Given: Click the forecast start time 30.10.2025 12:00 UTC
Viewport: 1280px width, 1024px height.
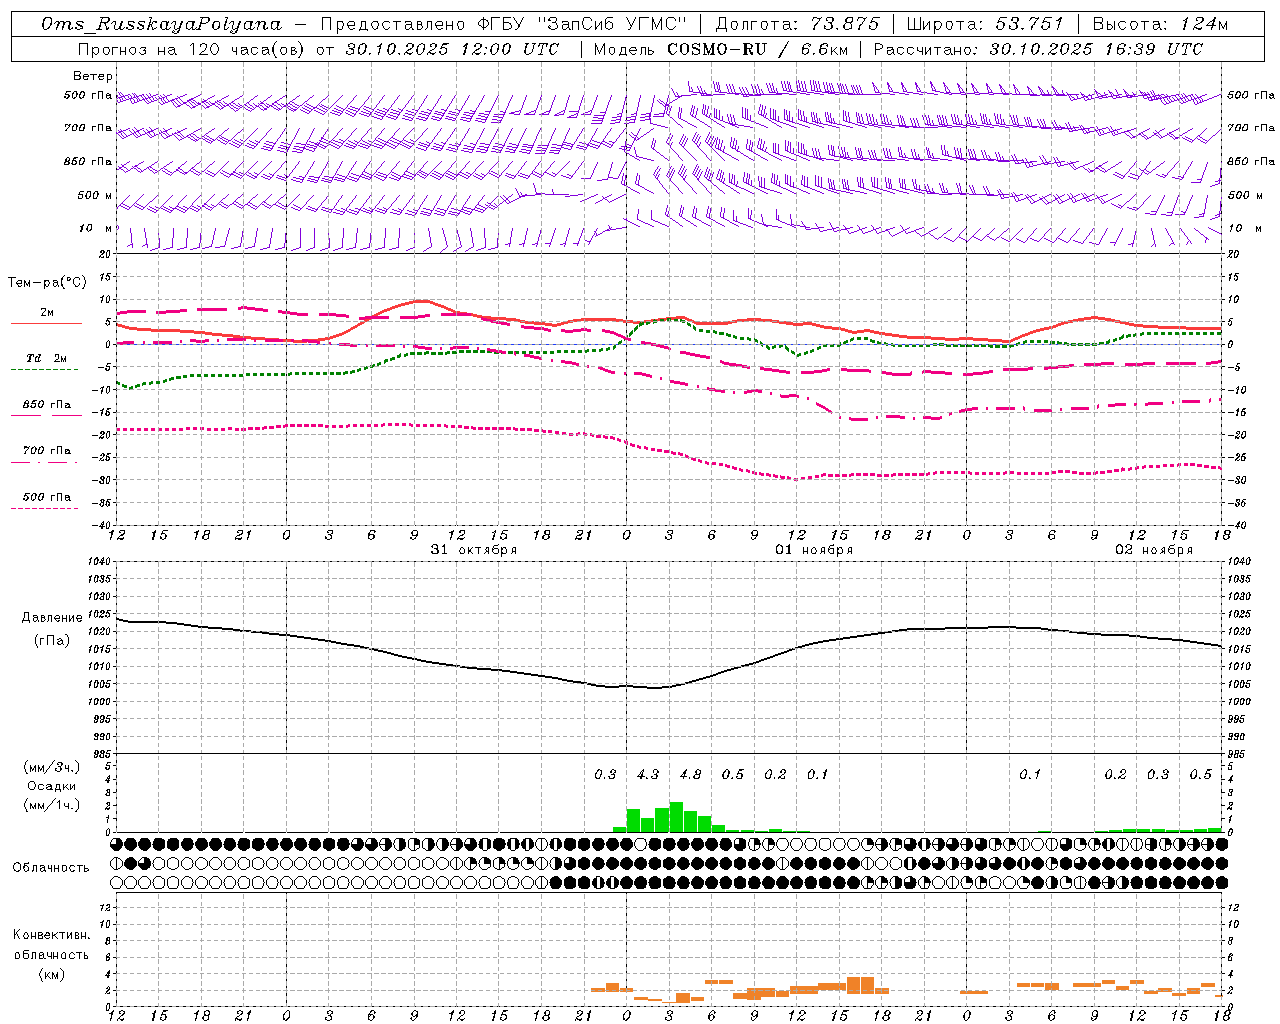Looking at the screenshot, I should point(452,49).
